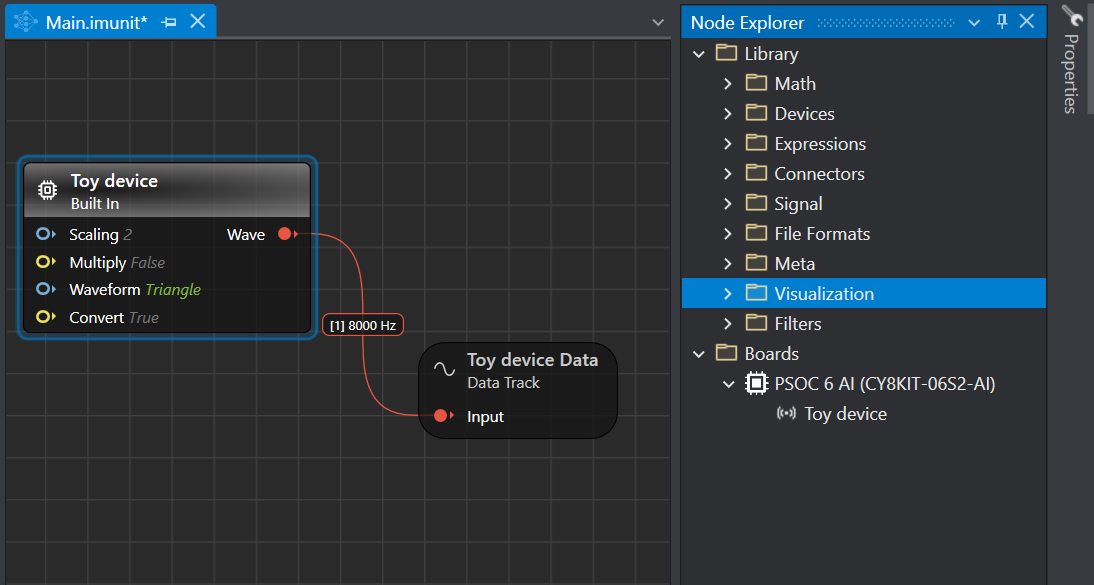Edit the Scaling value 2
1094x585 pixels.
click(x=128, y=235)
